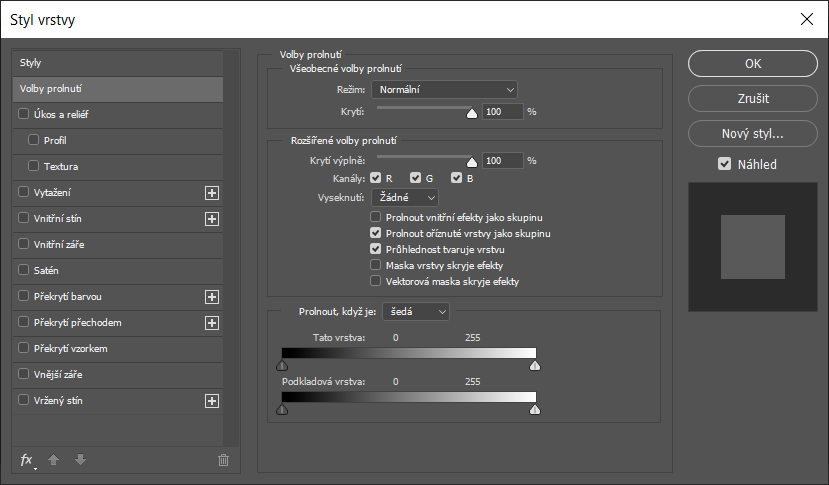Uncheck the R channel checkbox

376,178
